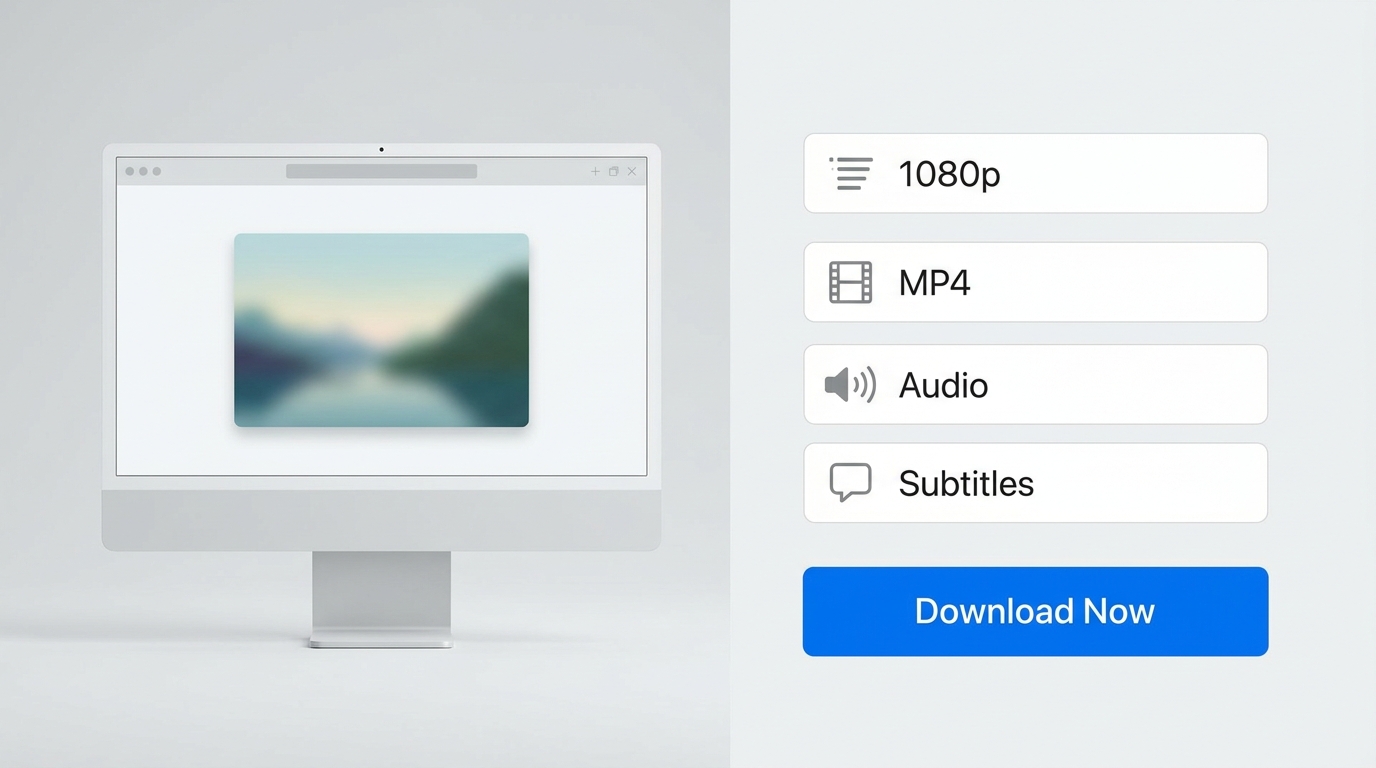The width and height of the screenshot is (1376, 768).
Task: Select the Audio option row
Action: point(1035,384)
